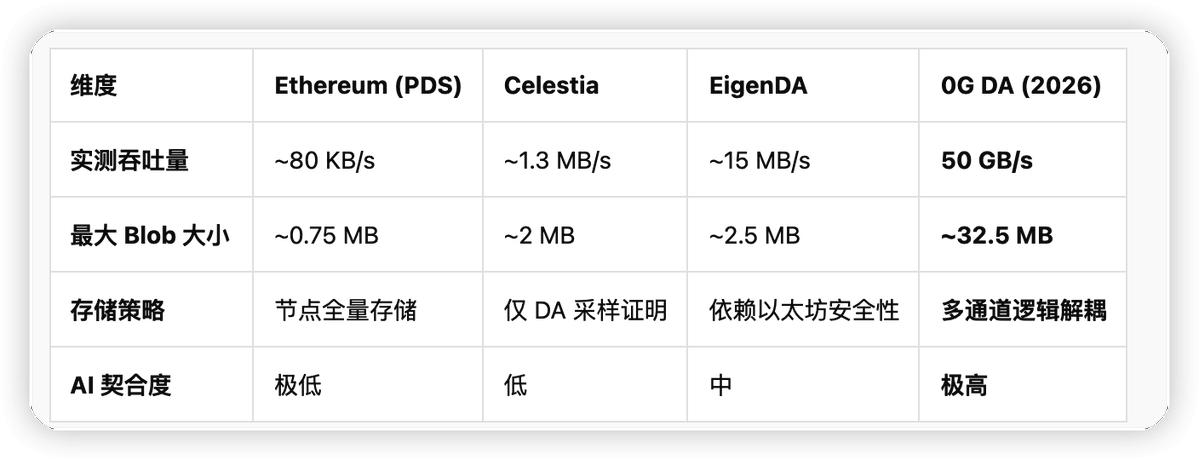The height and width of the screenshot is (460, 1199).
Task: Select the 实测吞吐量 row label
Action: 130,161
